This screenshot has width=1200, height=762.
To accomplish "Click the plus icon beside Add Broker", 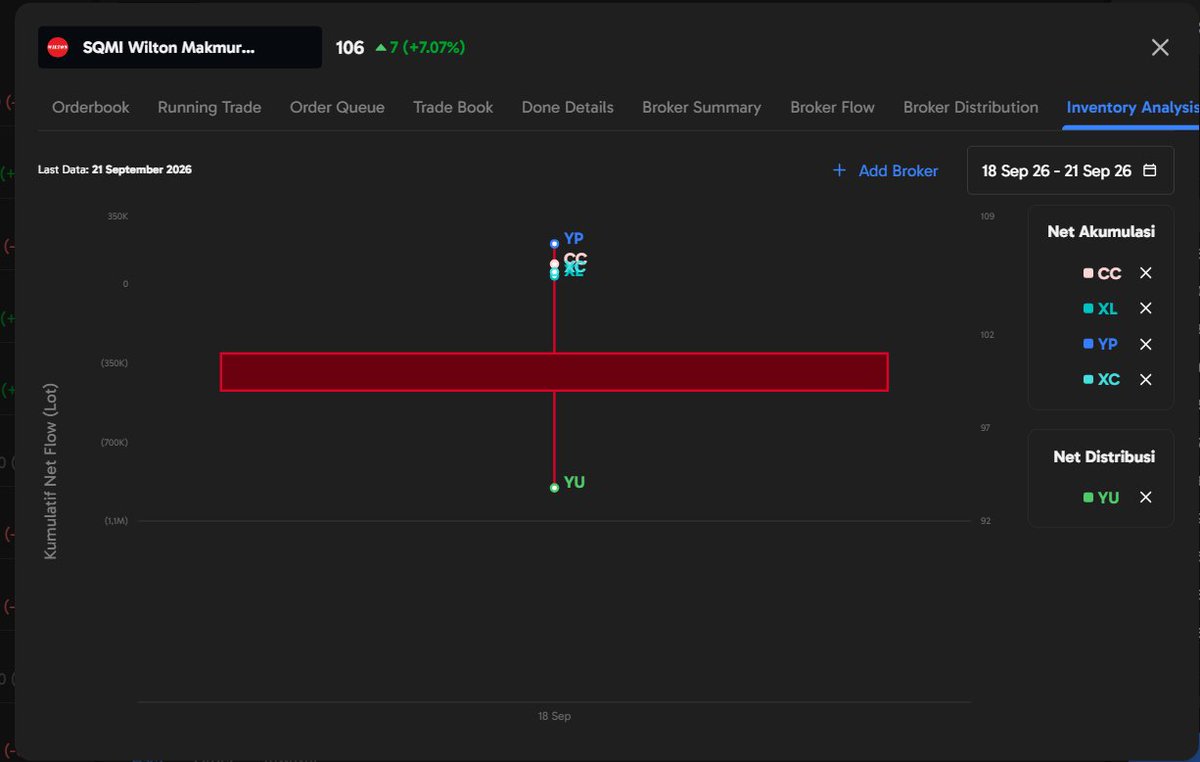I will (x=839, y=171).
